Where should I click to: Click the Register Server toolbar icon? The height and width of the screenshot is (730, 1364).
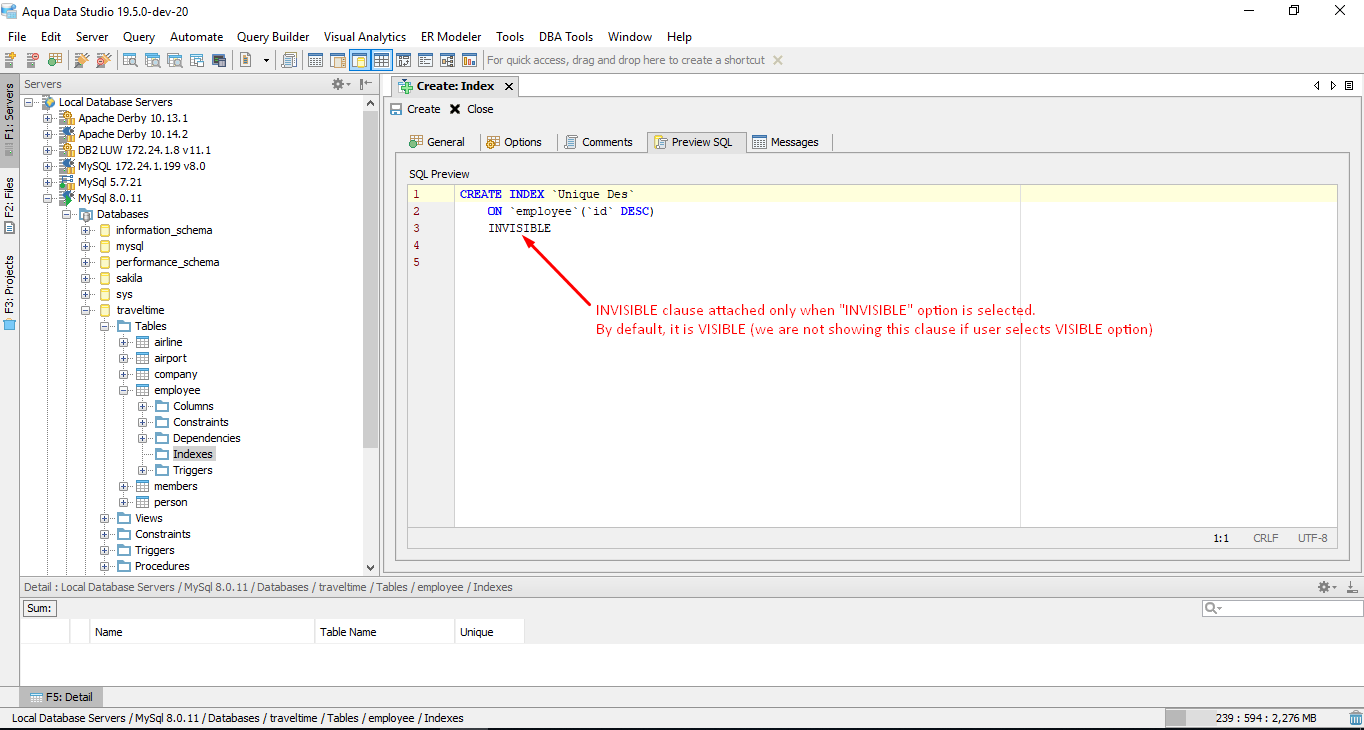(x=10, y=60)
